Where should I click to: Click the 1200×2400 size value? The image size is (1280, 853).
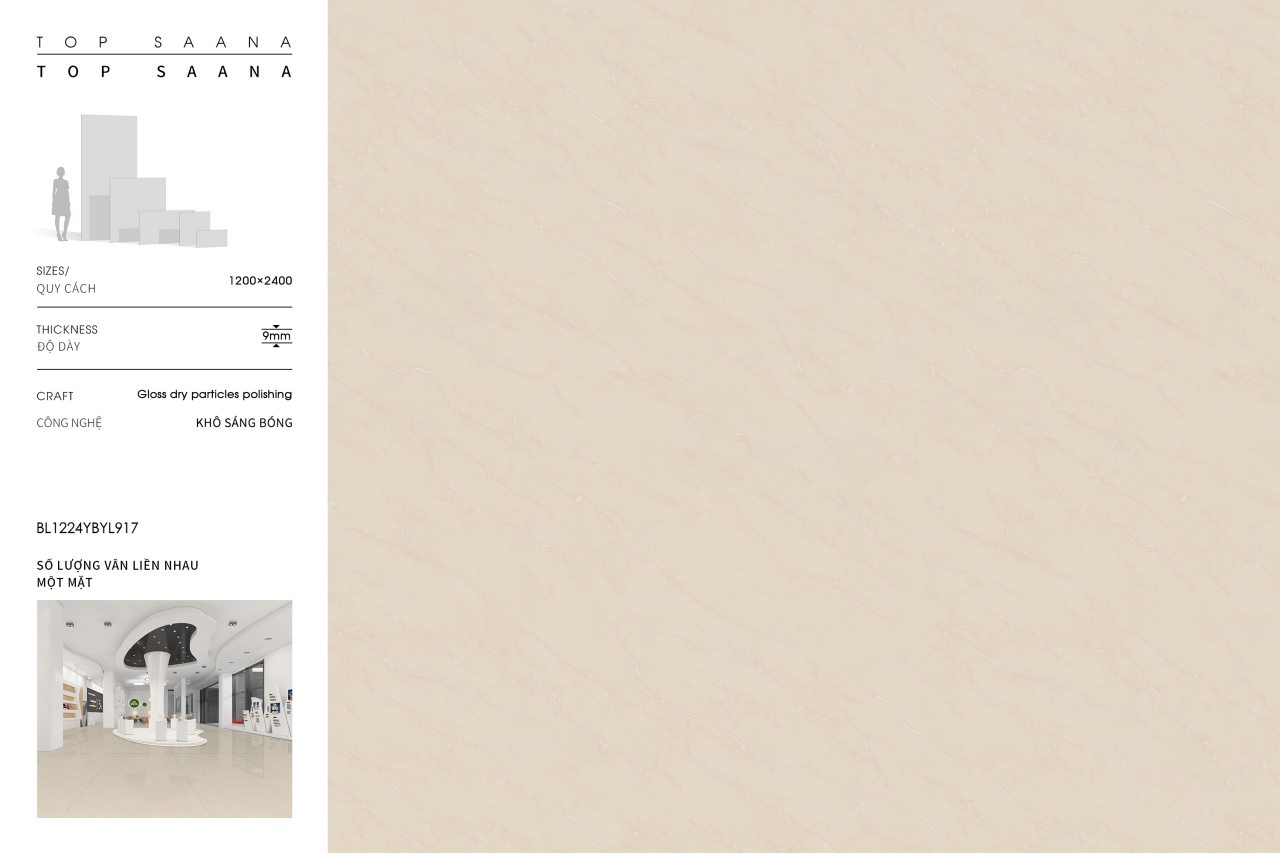coord(260,281)
